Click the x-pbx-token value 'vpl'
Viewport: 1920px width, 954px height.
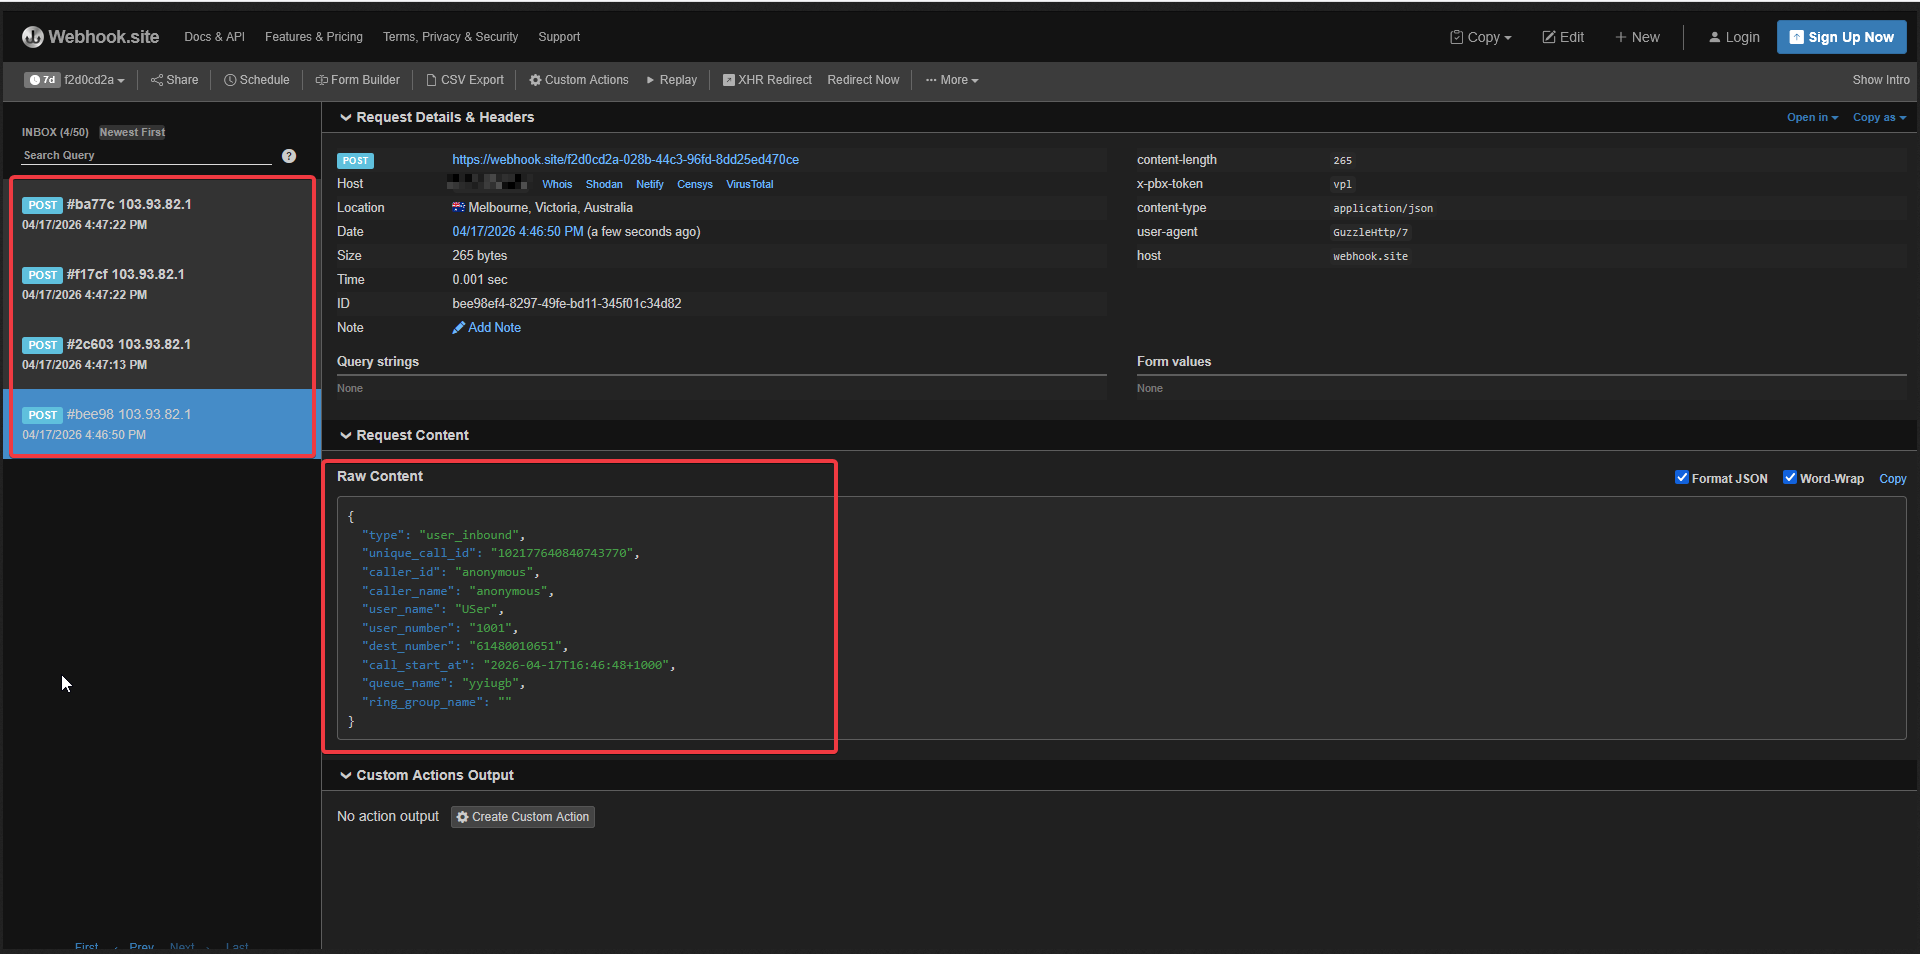coord(1342,184)
